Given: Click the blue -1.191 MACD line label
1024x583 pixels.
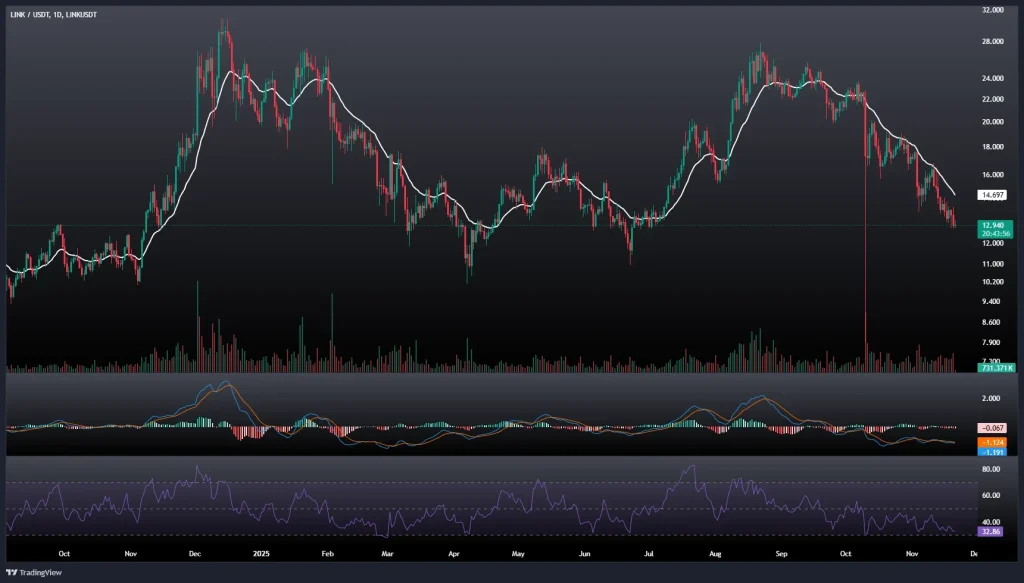Looking at the screenshot, I should (992, 452).
